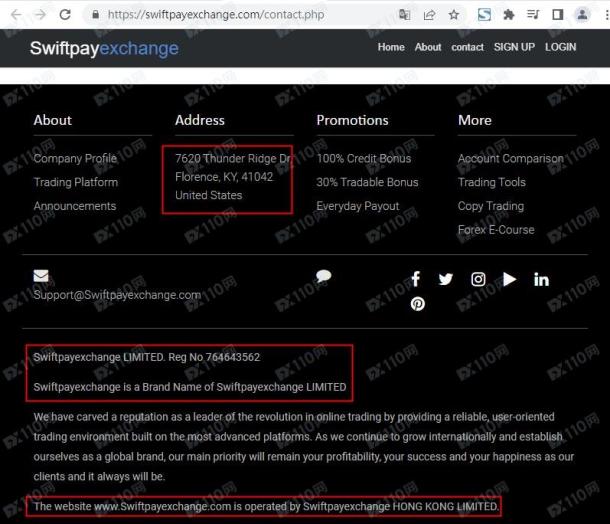Image resolution: width=610 pixels, height=524 pixels.
Task: Open the Pinterest icon link
Action: tap(417, 304)
